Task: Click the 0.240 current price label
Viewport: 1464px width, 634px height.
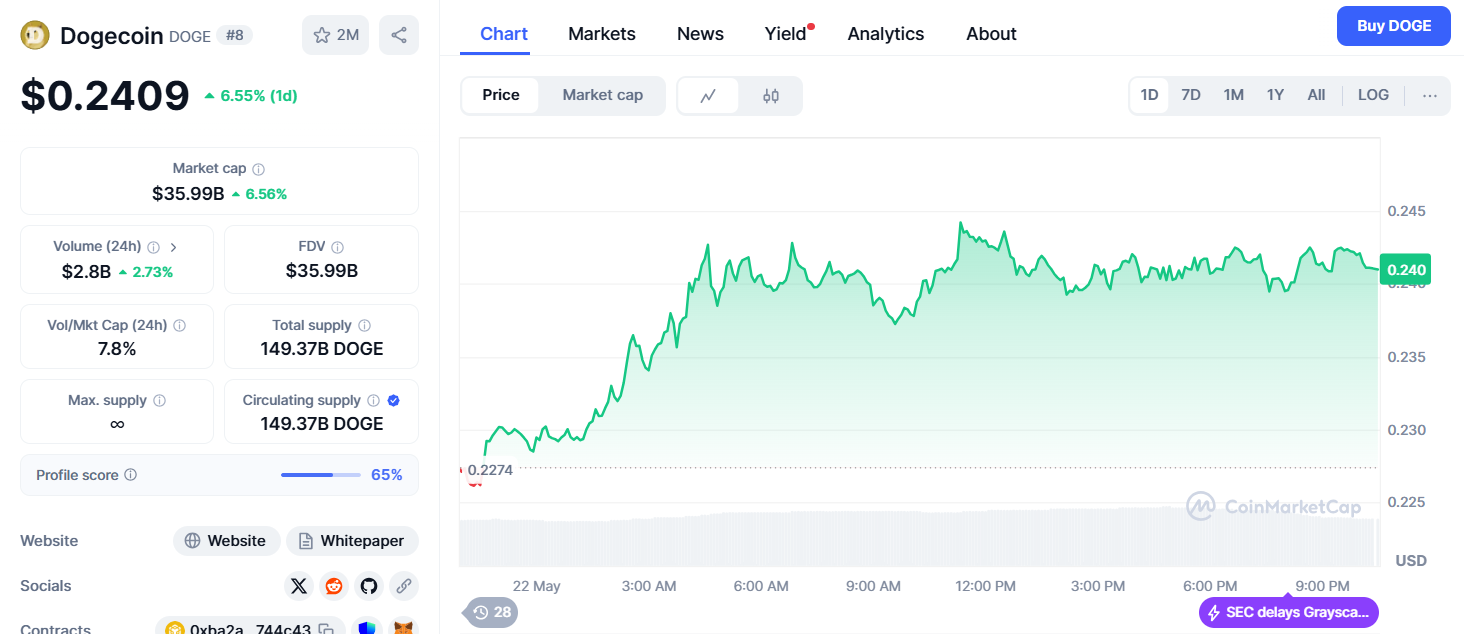Action: (1405, 270)
